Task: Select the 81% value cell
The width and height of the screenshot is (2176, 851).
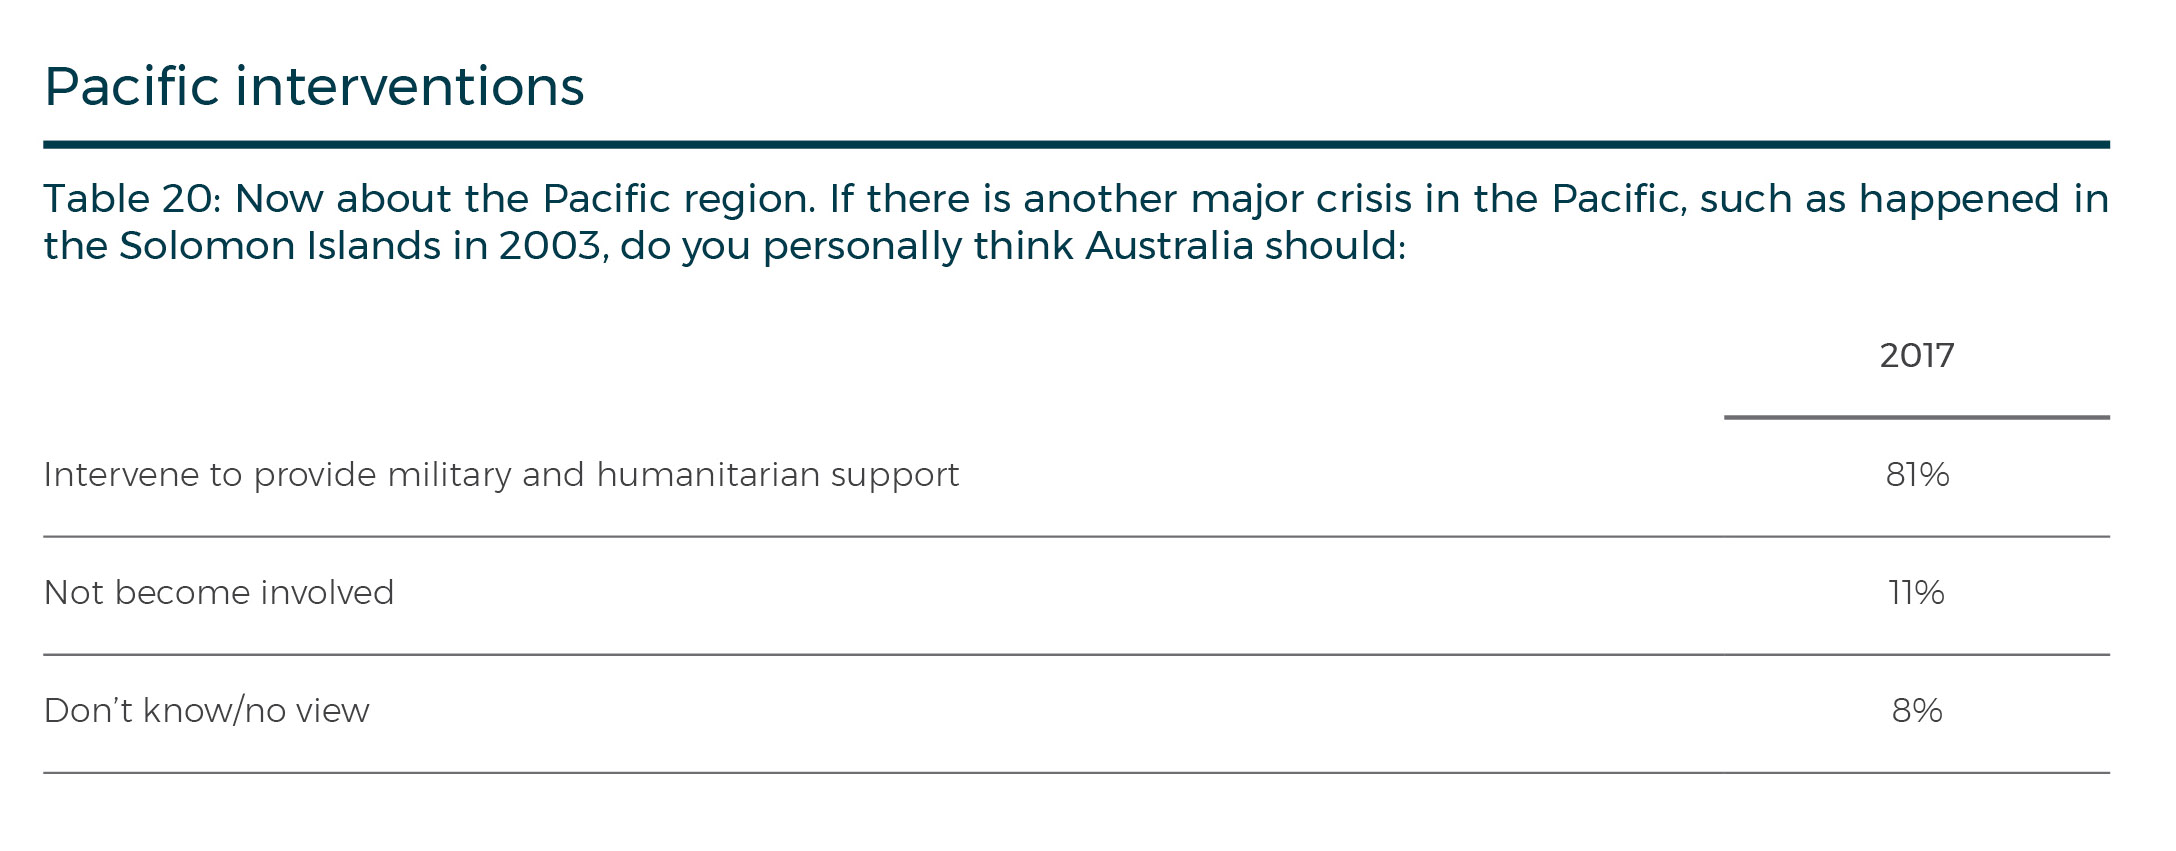Action: click(1916, 474)
